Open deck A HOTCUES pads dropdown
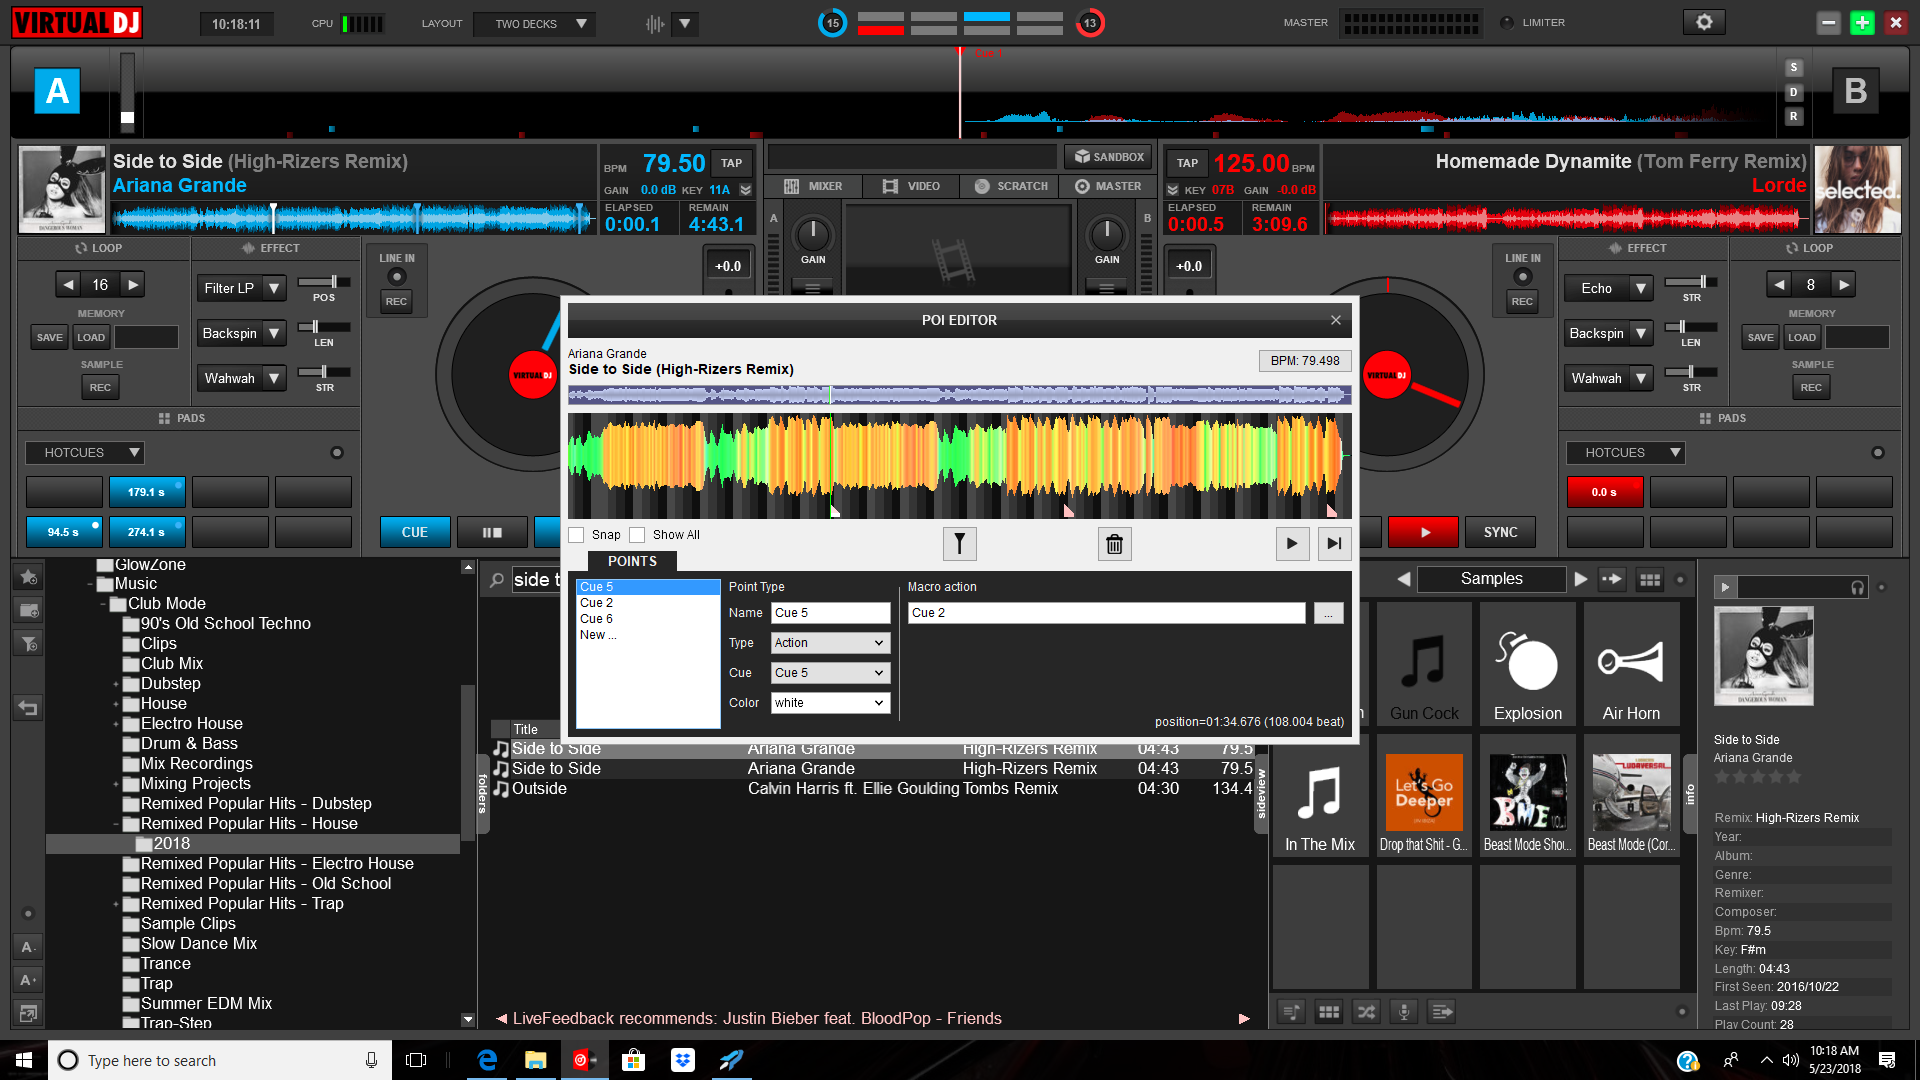Screen dimensions: 1920x1080 (85, 453)
